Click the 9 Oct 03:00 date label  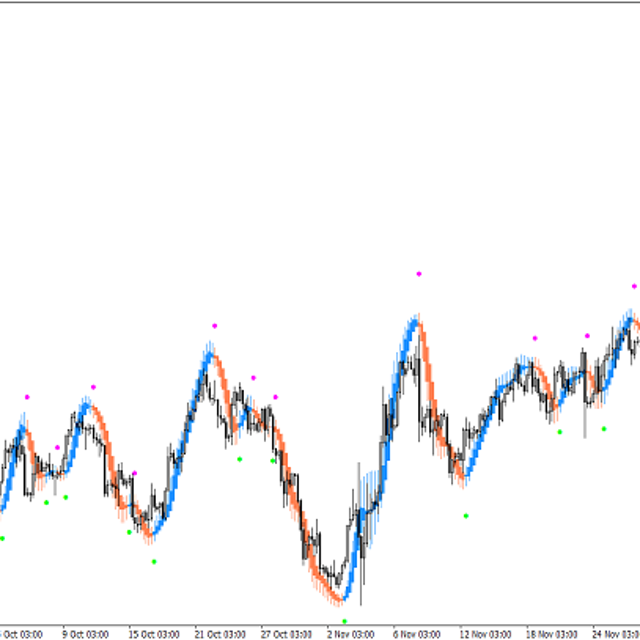coord(85,633)
